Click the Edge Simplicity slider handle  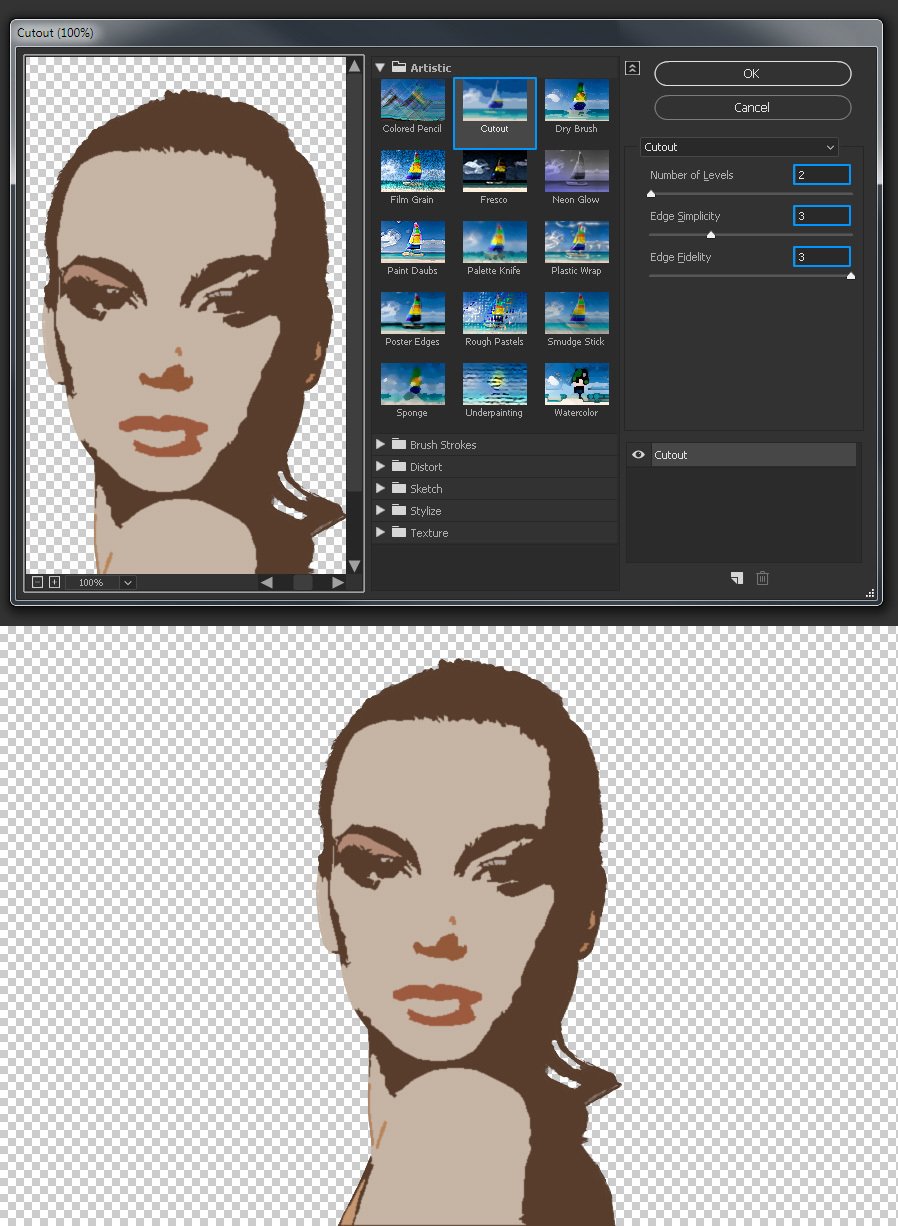point(711,235)
